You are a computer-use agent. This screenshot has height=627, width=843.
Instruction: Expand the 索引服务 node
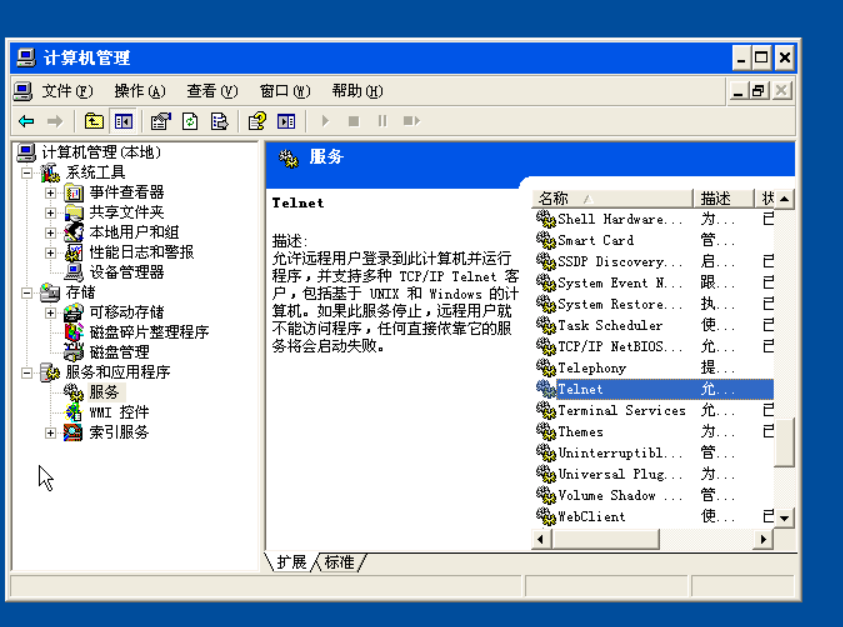point(51,433)
